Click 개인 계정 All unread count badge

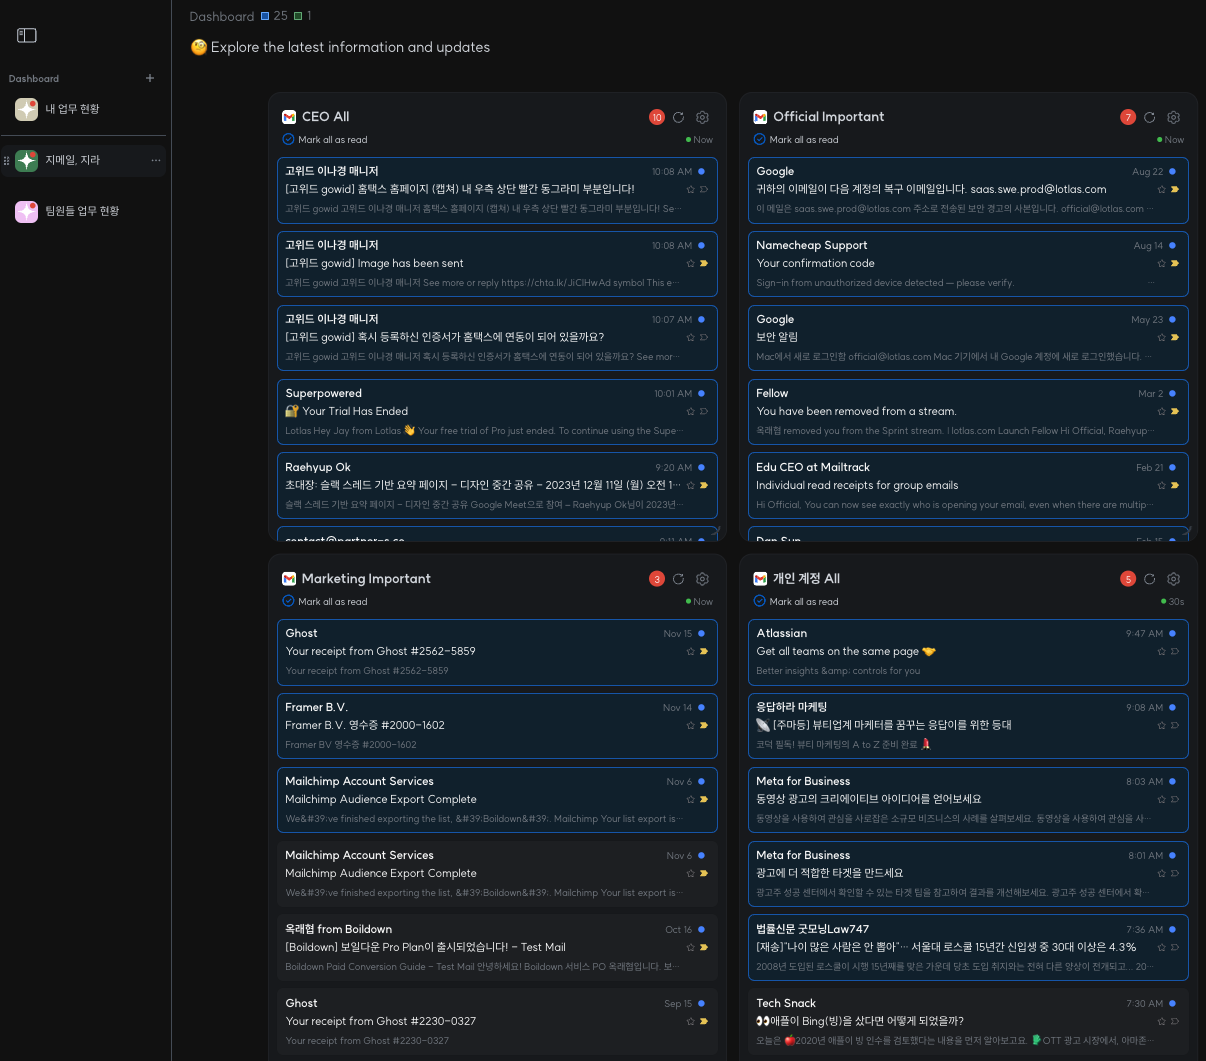1128,579
